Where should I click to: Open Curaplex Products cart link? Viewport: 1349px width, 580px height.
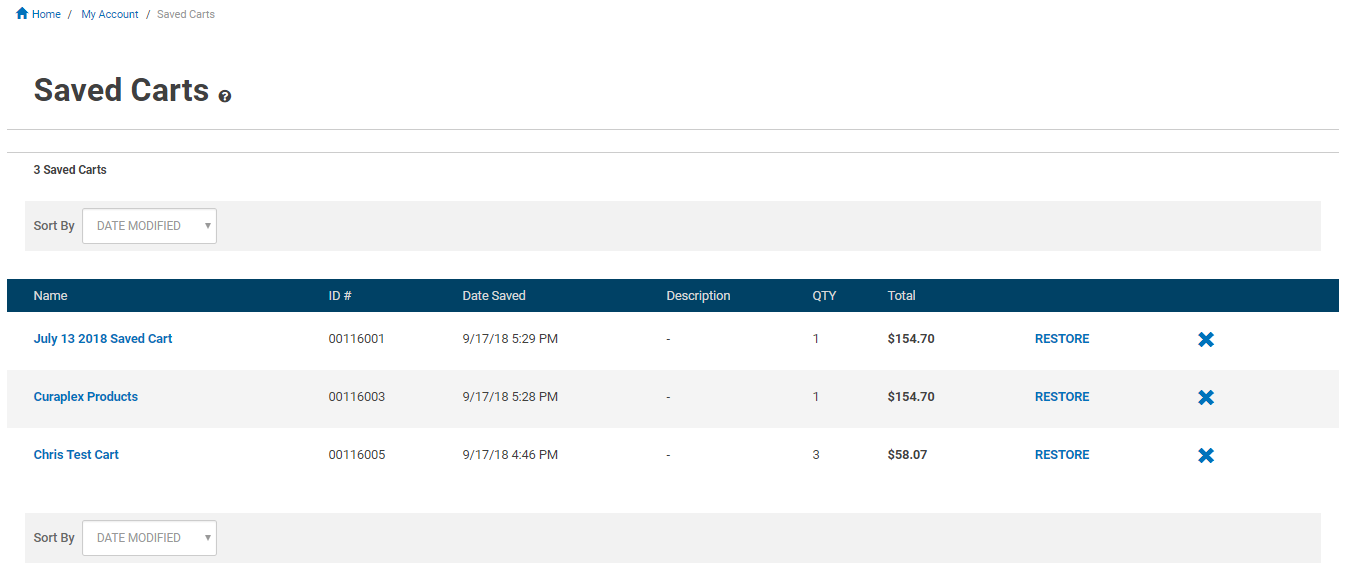(86, 397)
